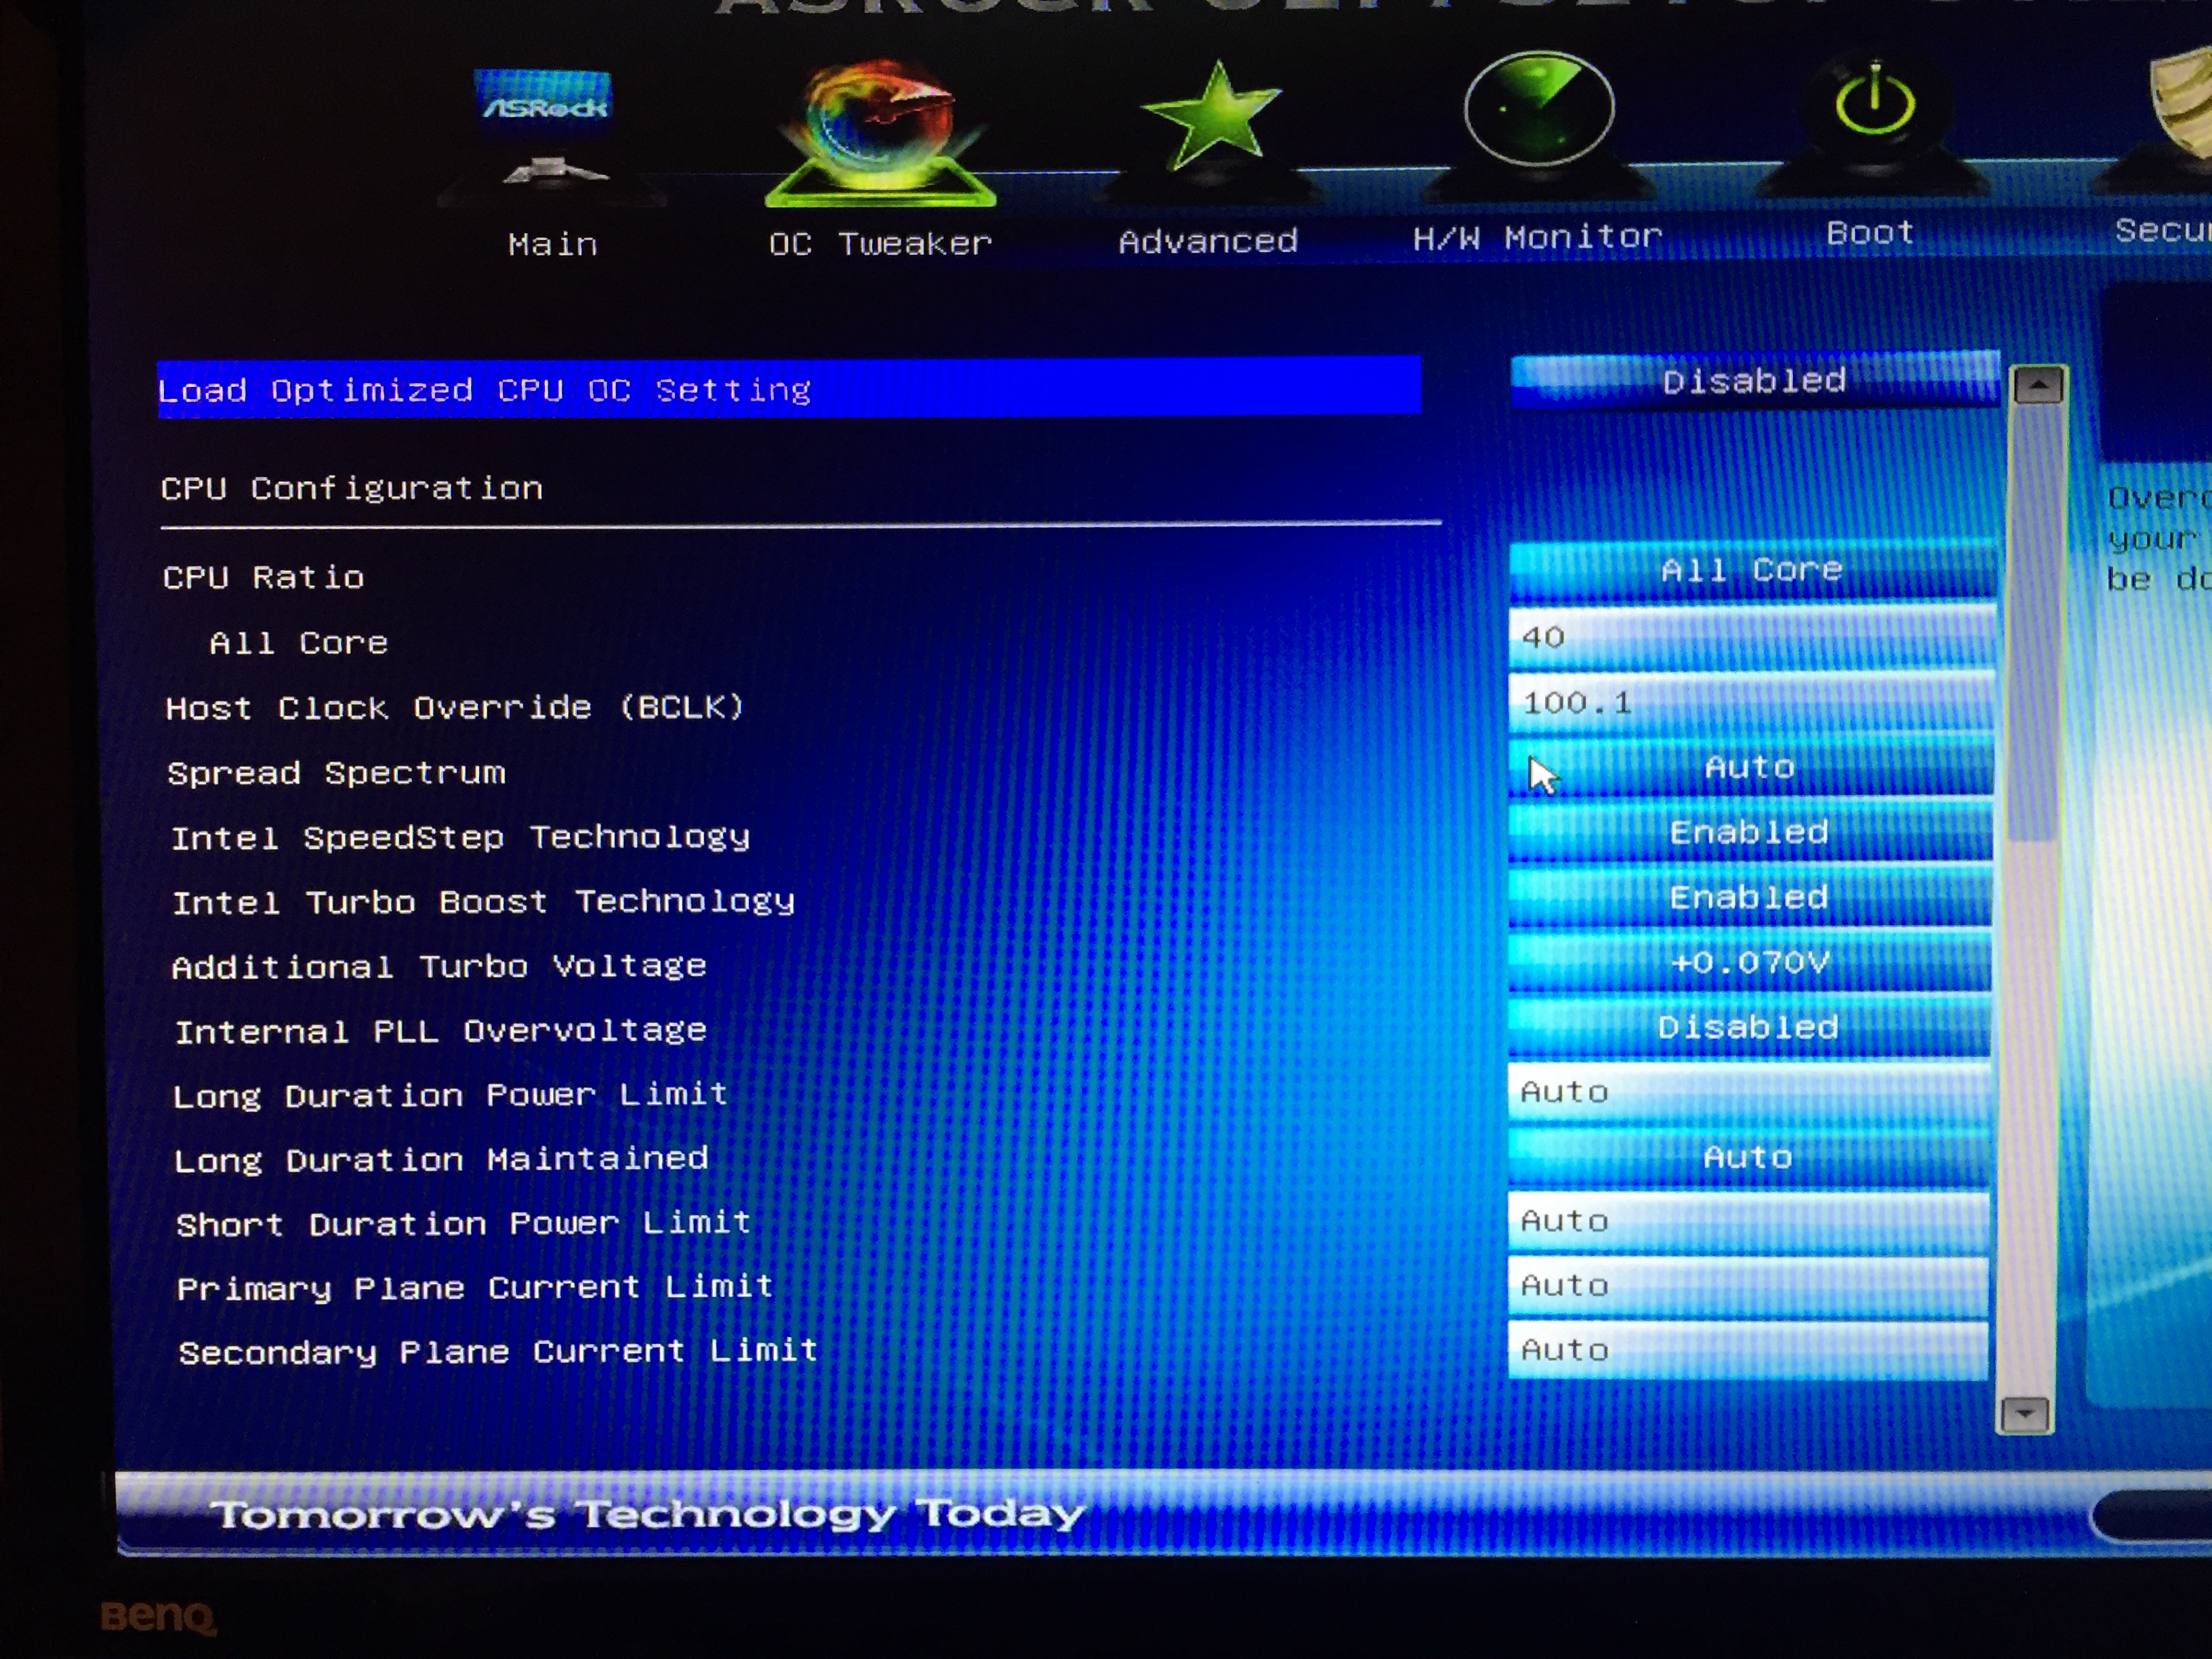Image resolution: width=2212 pixels, height=1659 pixels.
Task: Click the scrollbar up arrow
Action: (x=2038, y=386)
